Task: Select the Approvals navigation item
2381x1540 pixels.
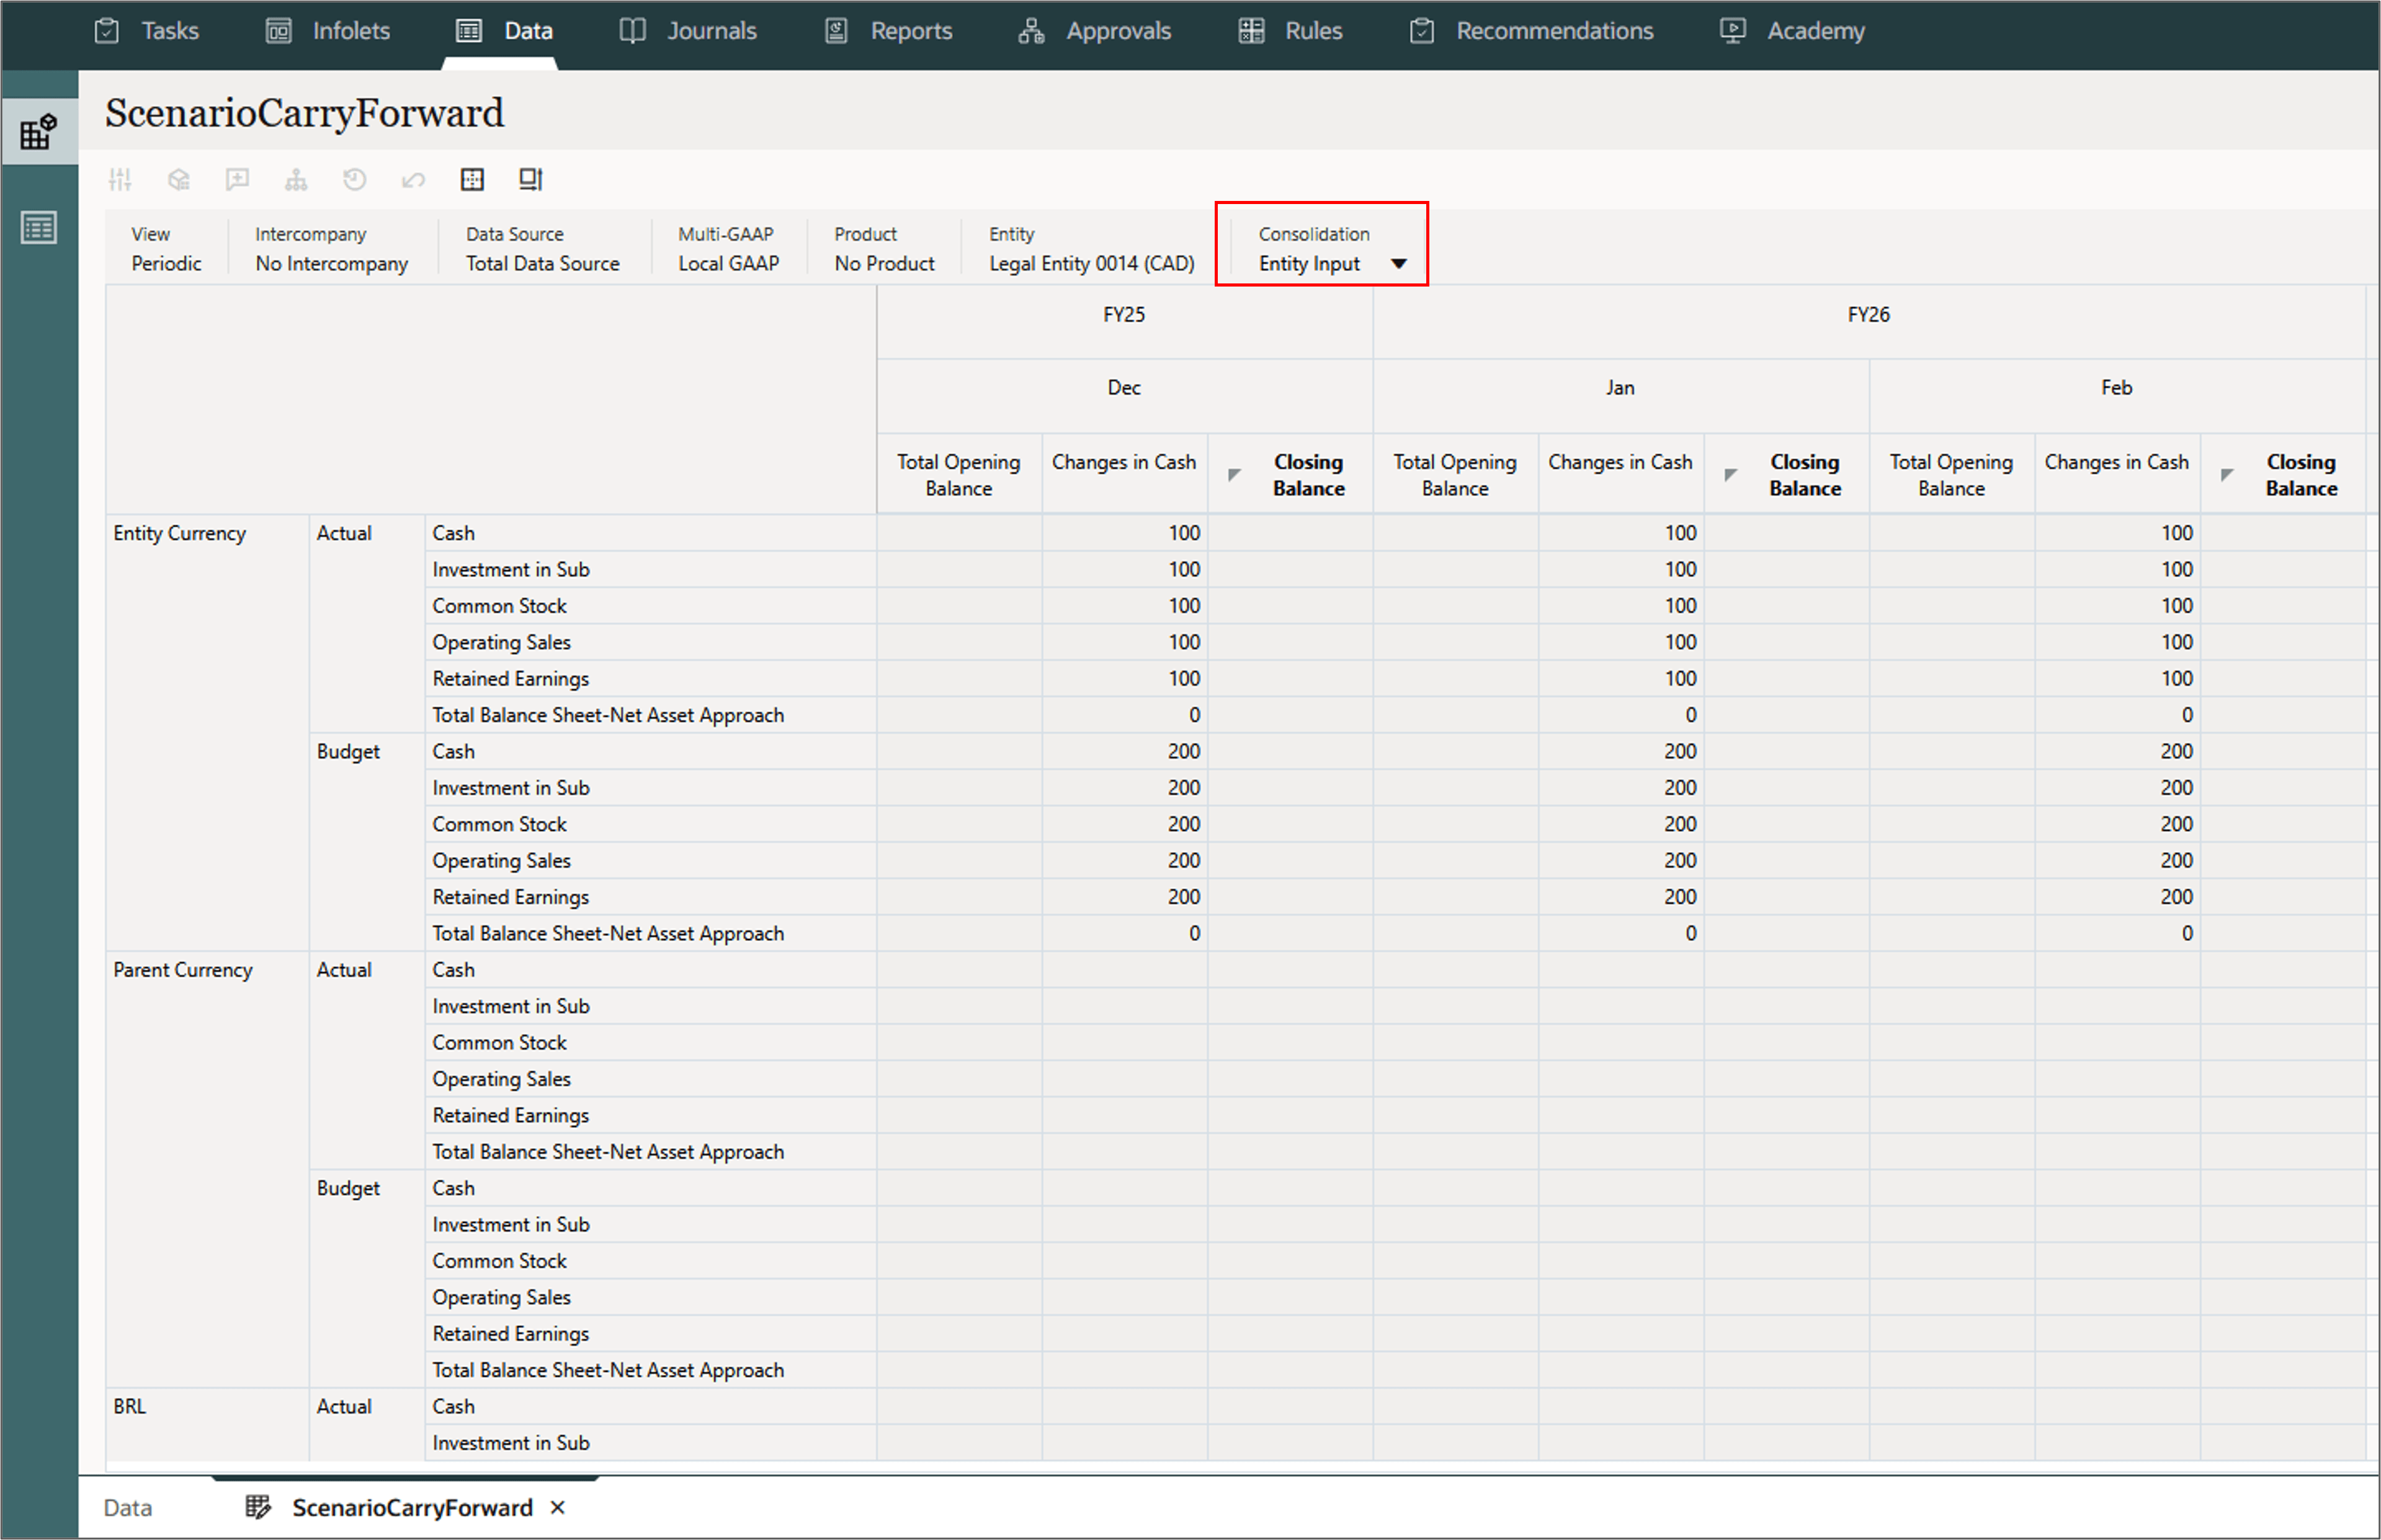Action: pos(1118,30)
